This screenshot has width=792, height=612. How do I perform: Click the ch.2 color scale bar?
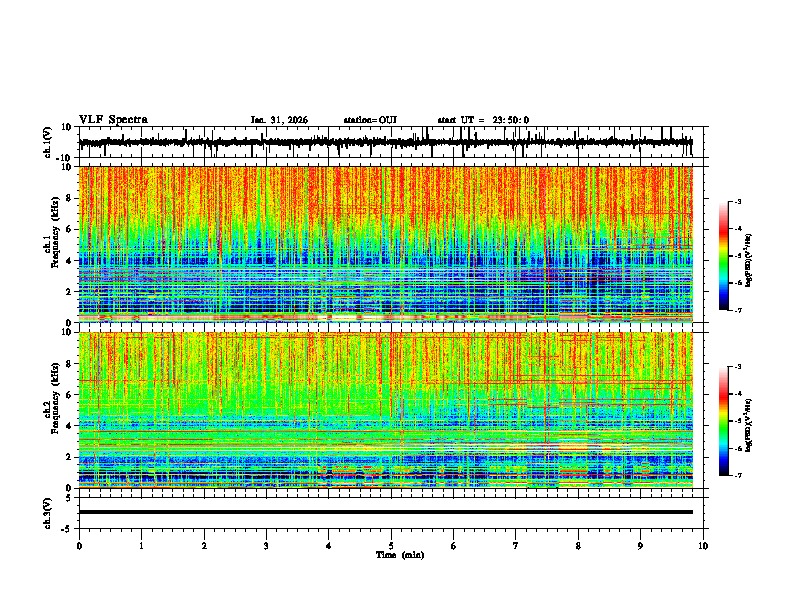(724, 421)
